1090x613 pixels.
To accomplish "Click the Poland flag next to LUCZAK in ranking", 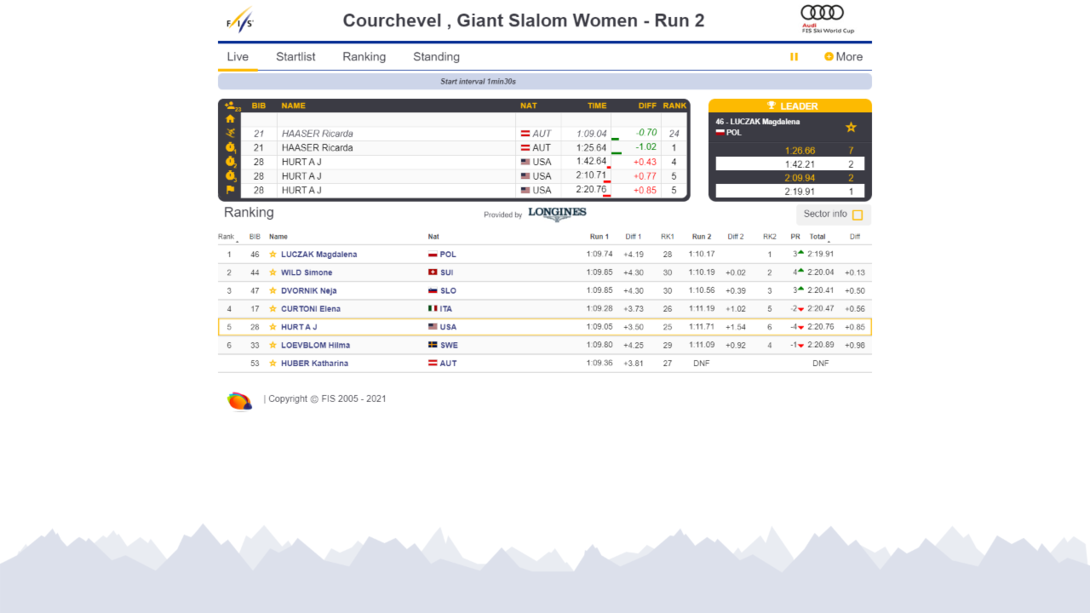I will [x=432, y=254].
